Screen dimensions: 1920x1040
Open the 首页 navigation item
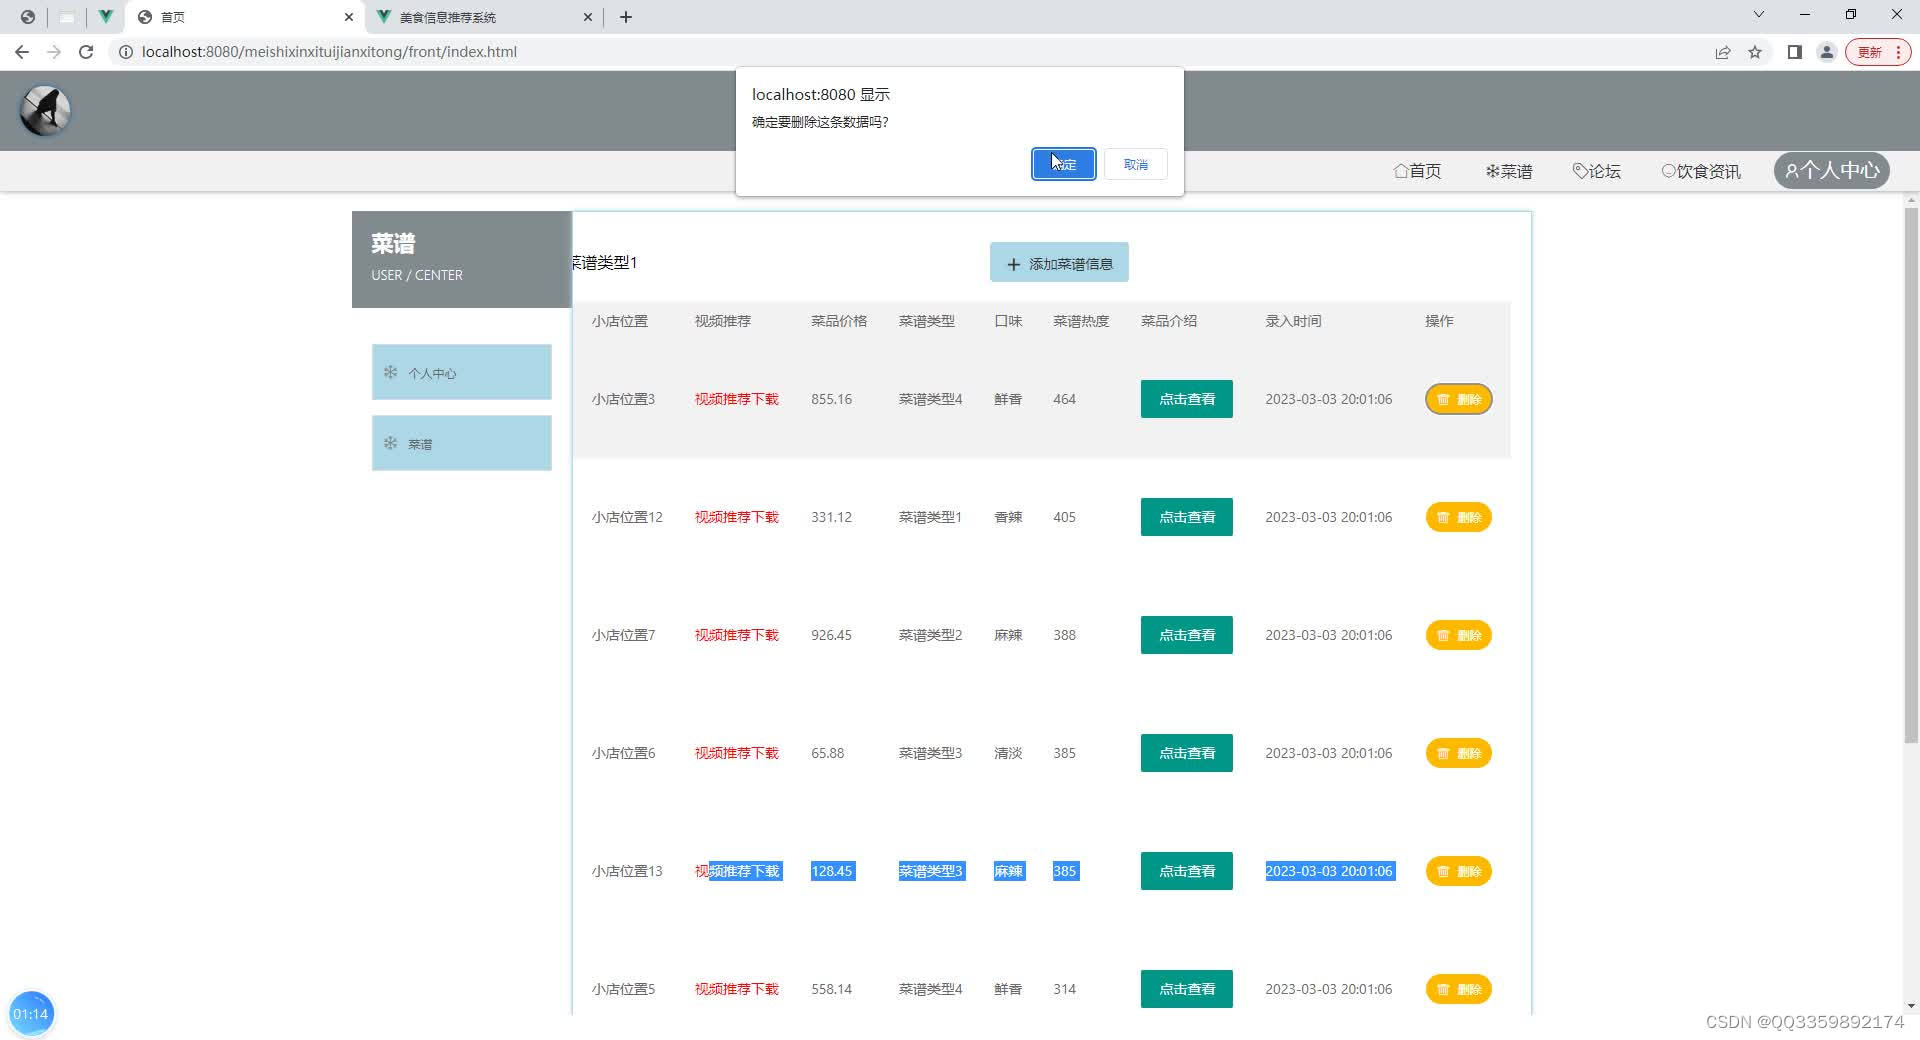click(x=1417, y=171)
